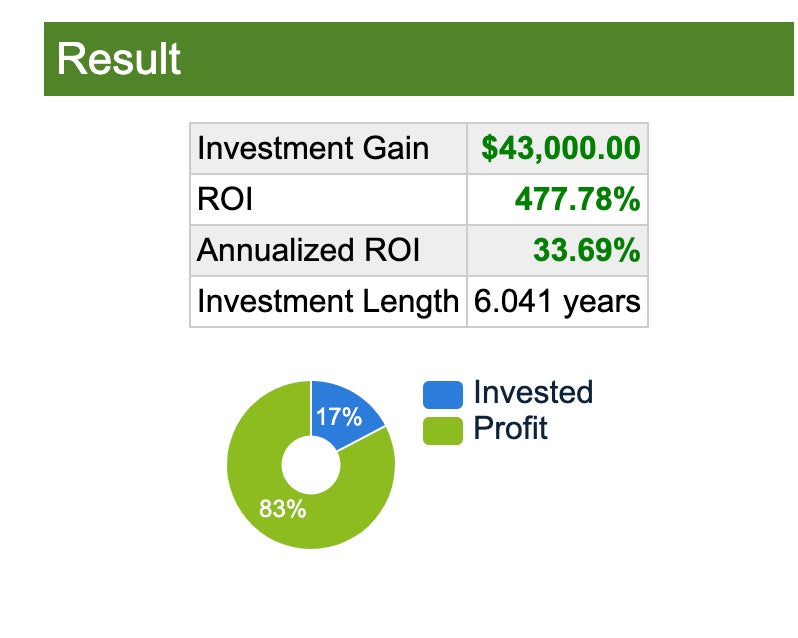
Task: Select the Investment Length label cell
Action: coord(327,301)
